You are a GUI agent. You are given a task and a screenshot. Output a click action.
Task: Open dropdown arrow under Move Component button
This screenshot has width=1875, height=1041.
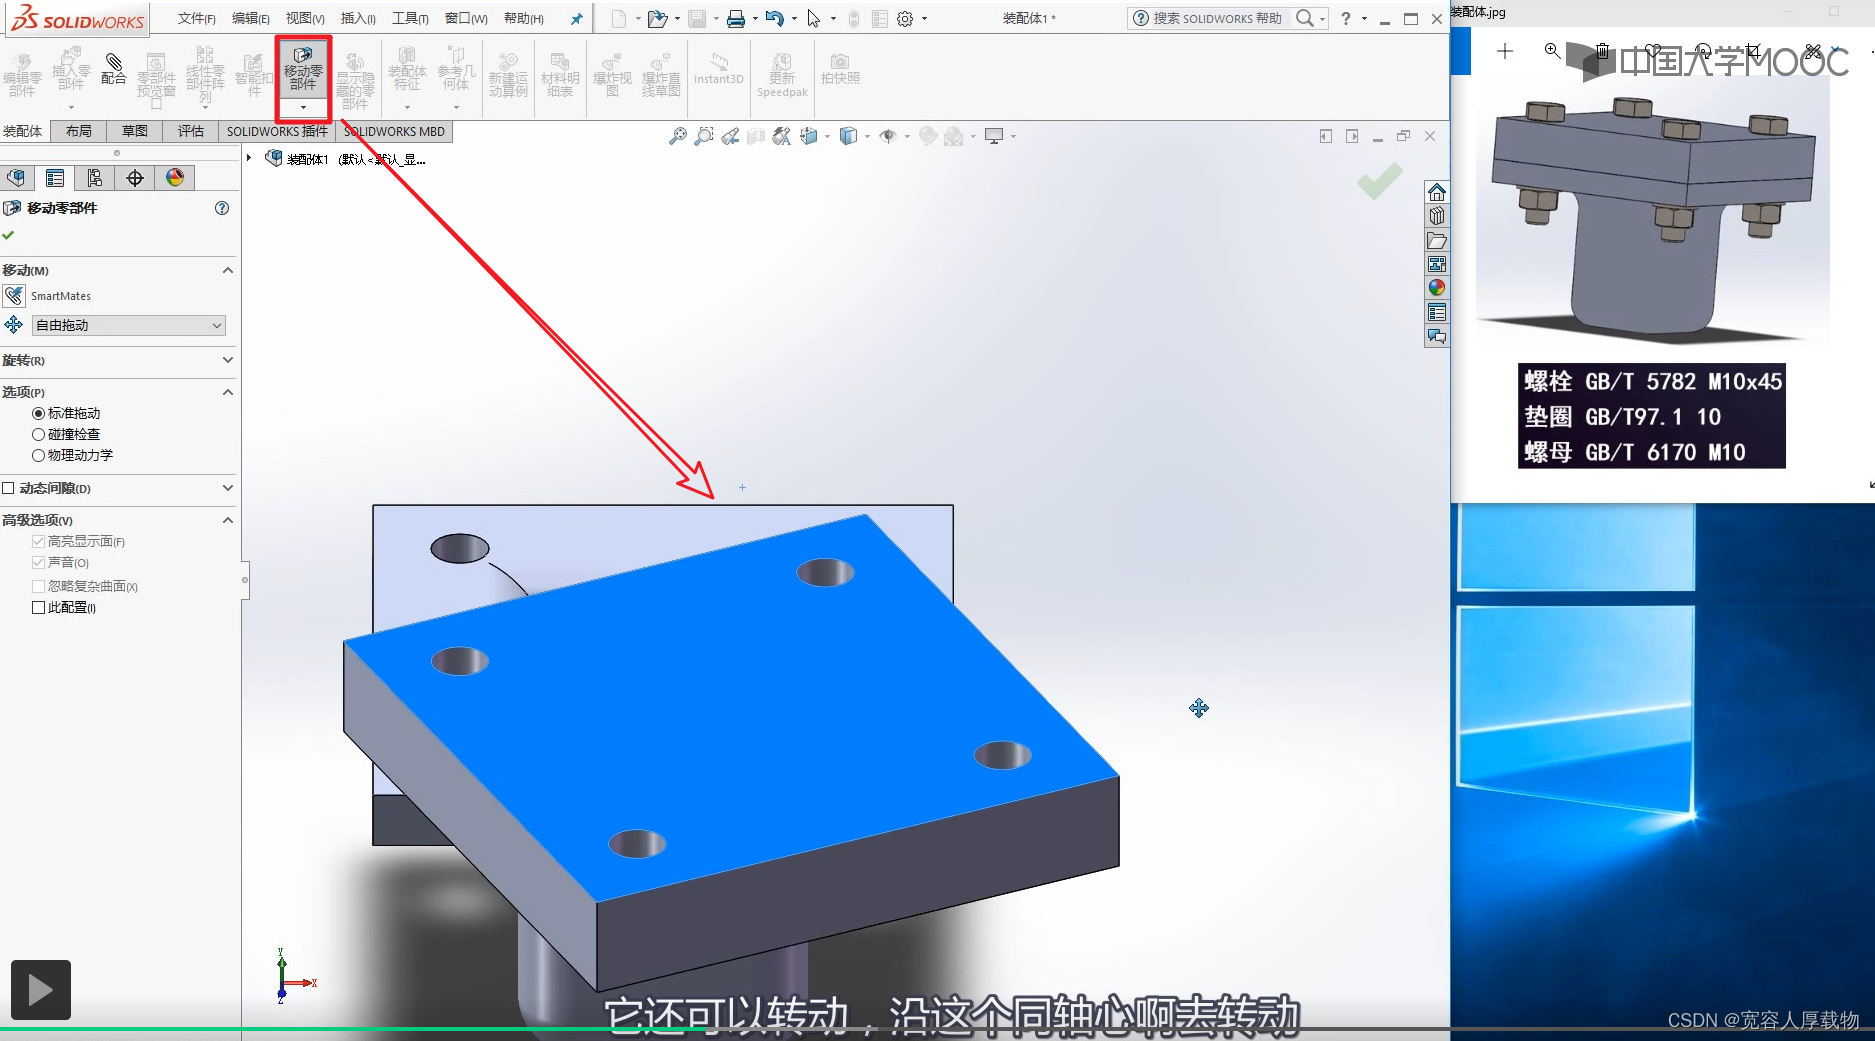[x=303, y=107]
